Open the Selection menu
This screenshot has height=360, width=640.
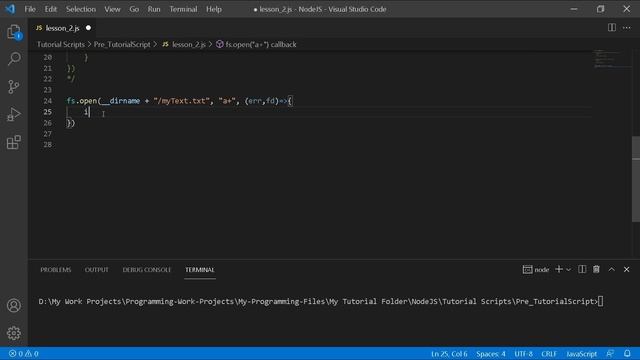pyautogui.click(x=81, y=9)
